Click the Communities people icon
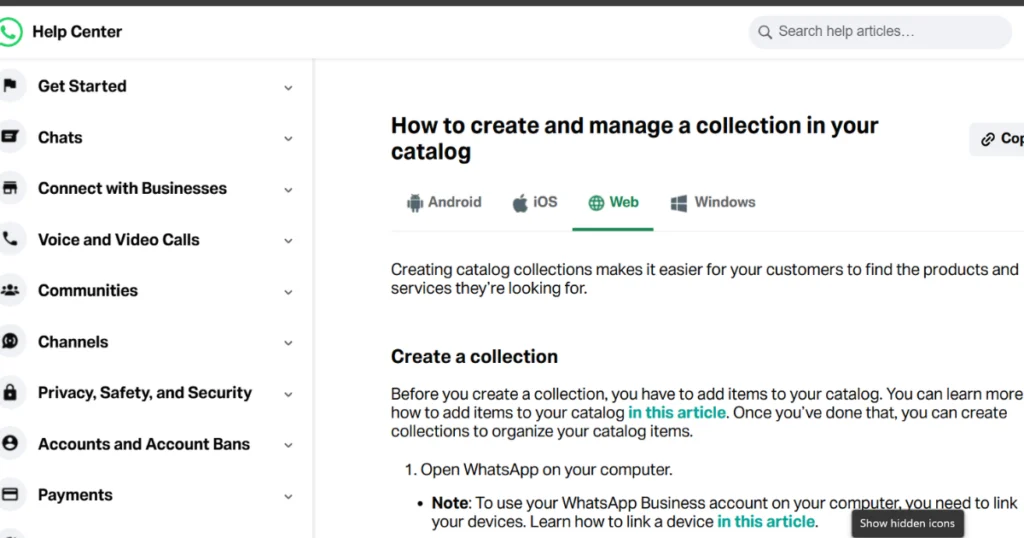The width and height of the screenshot is (1024, 538). coord(10,290)
